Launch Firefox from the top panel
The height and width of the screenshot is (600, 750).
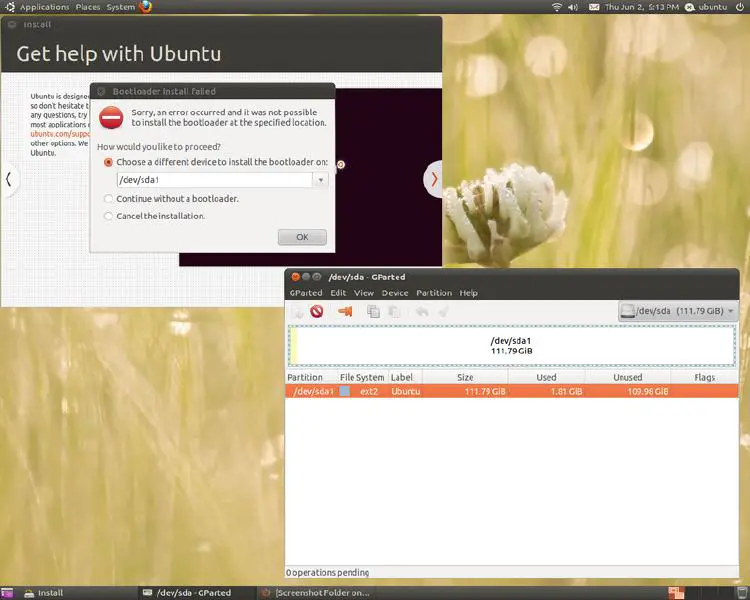pos(145,7)
